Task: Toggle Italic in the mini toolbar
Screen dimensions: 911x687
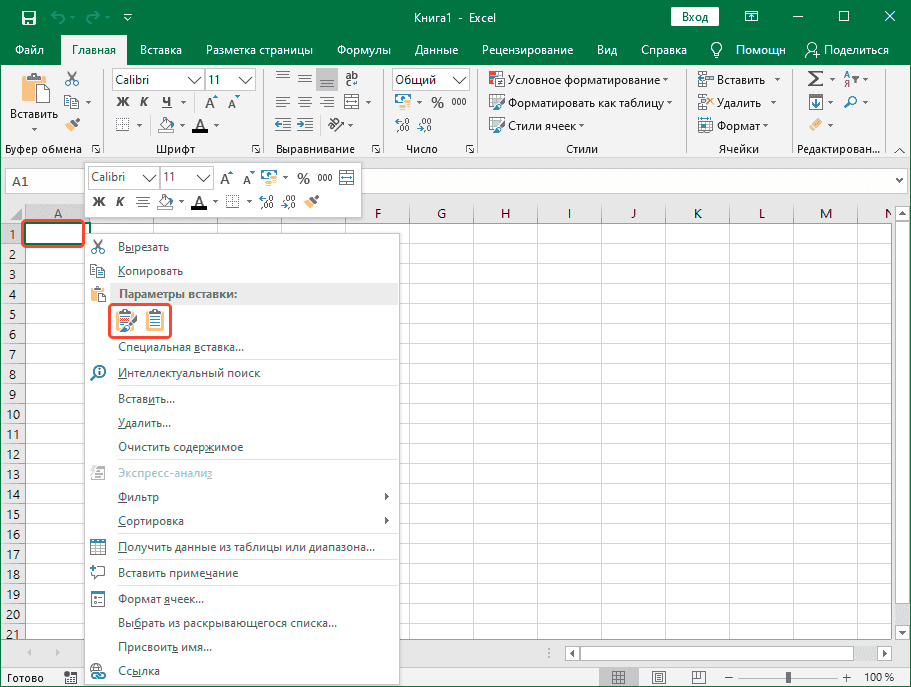Action: tap(120, 202)
